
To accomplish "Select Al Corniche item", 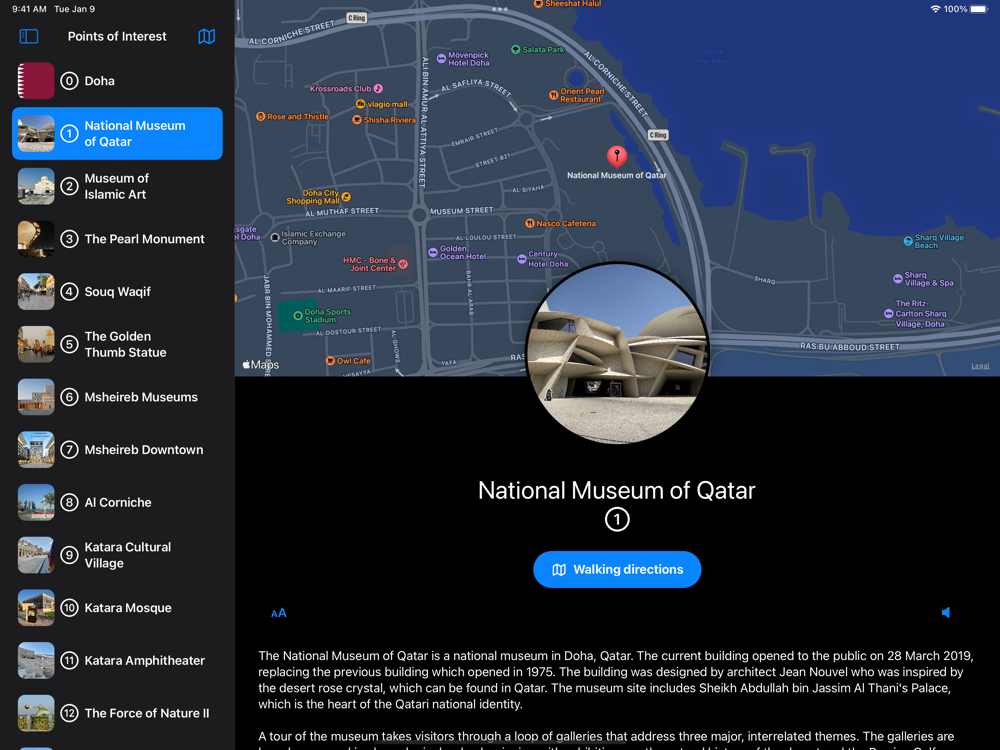I will coord(117,503).
